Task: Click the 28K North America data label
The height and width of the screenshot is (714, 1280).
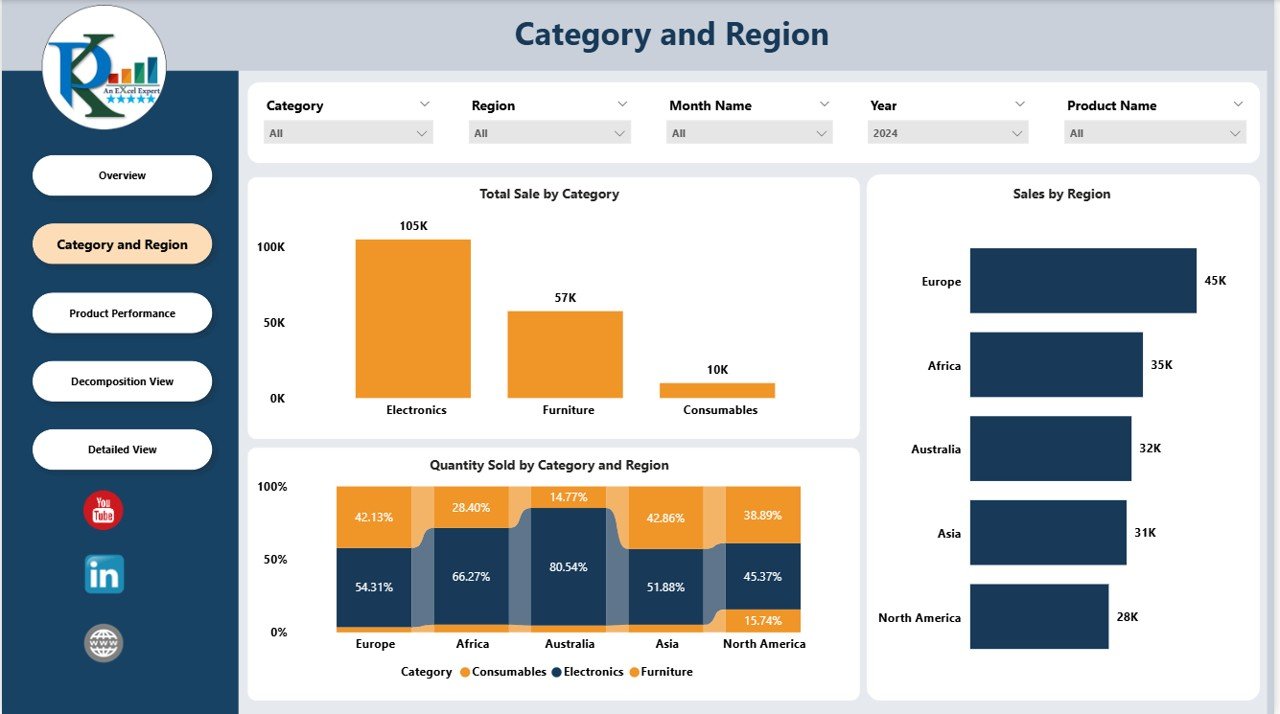Action: pos(1127,617)
